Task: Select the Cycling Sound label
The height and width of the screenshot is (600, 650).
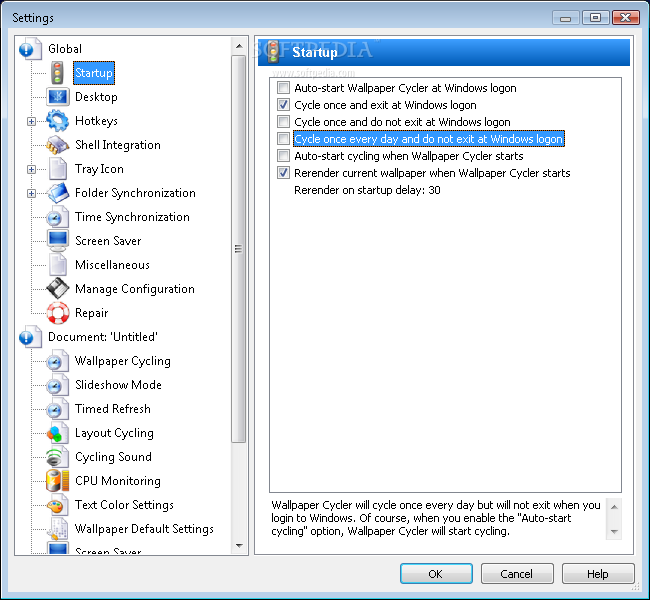Action: [x=113, y=457]
